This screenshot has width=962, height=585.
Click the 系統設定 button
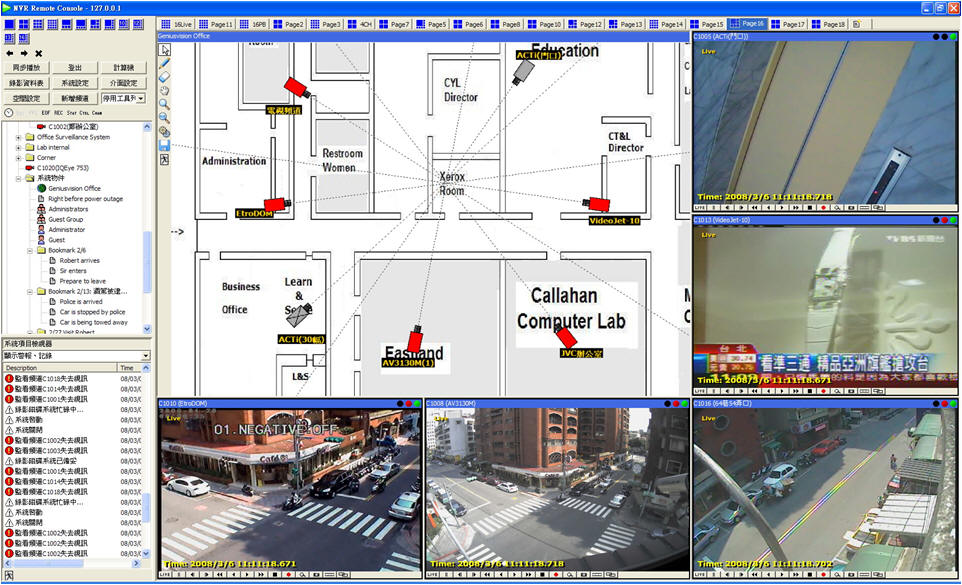[x=75, y=83]
